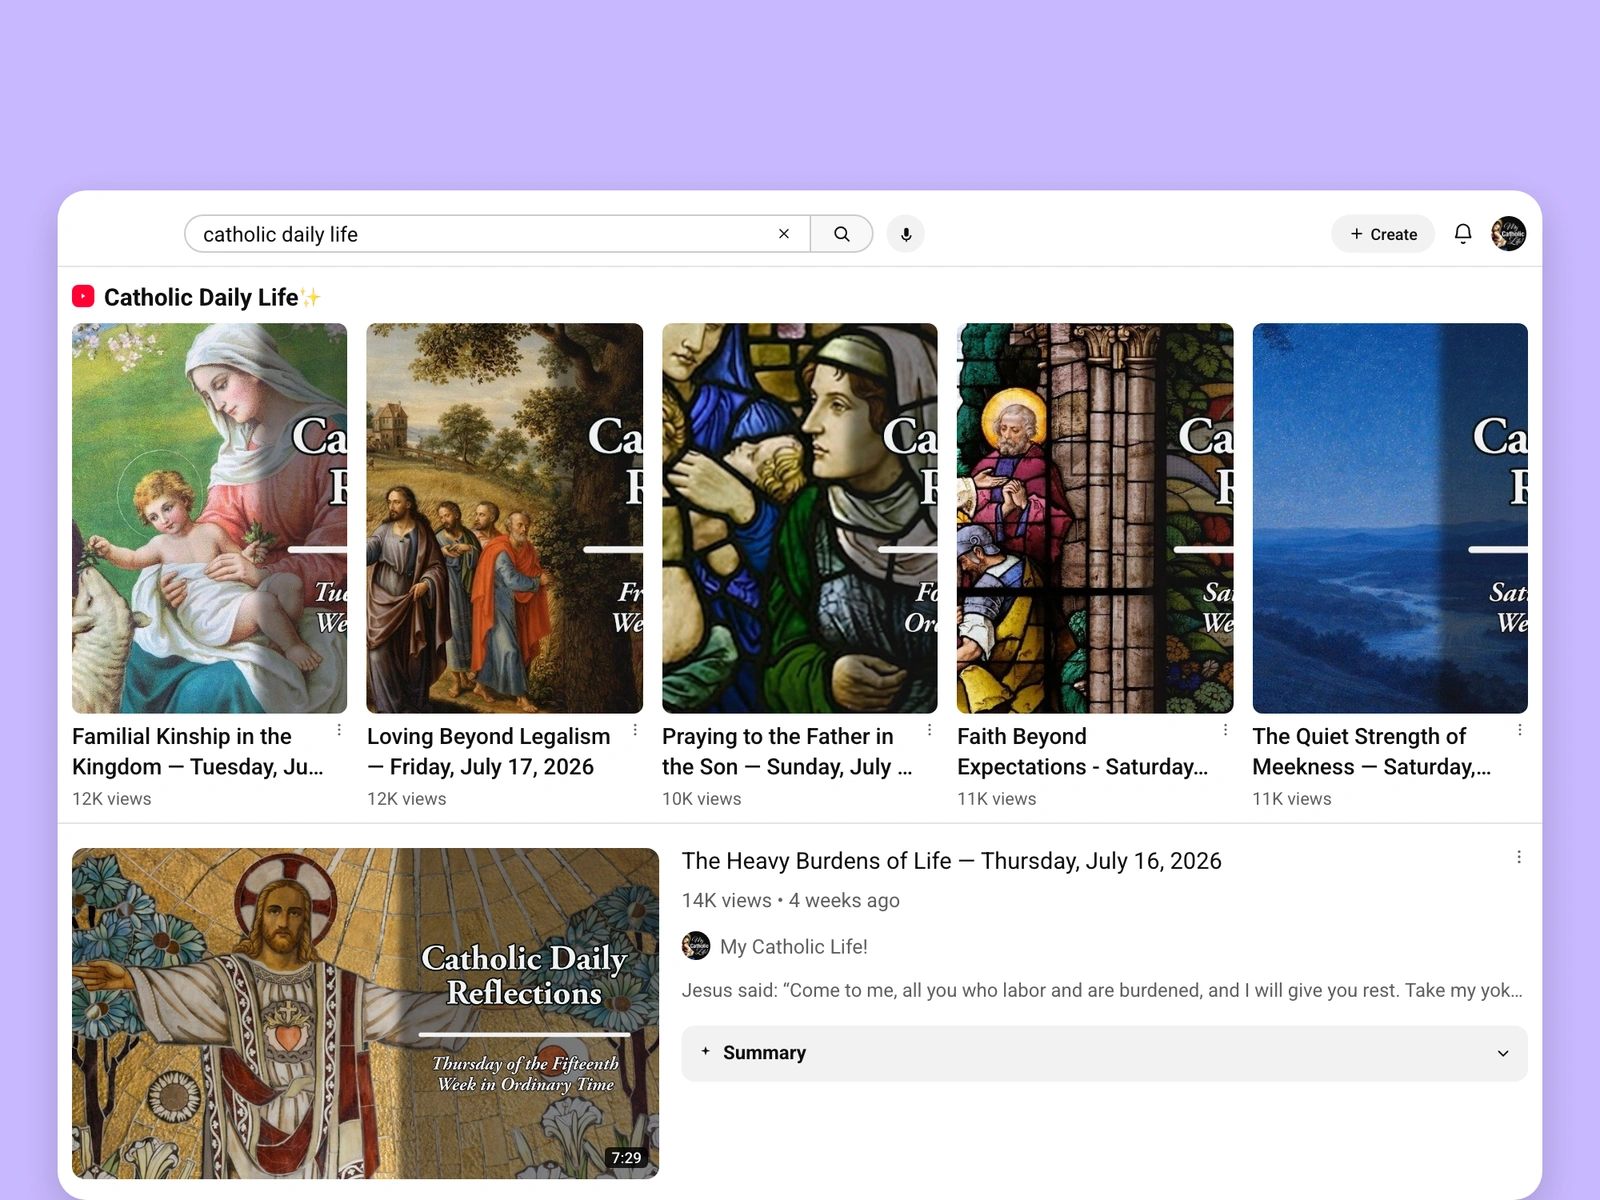Click the Create button
The width and height of the screenshot is (1600, 1200).
pos(1383,234)
